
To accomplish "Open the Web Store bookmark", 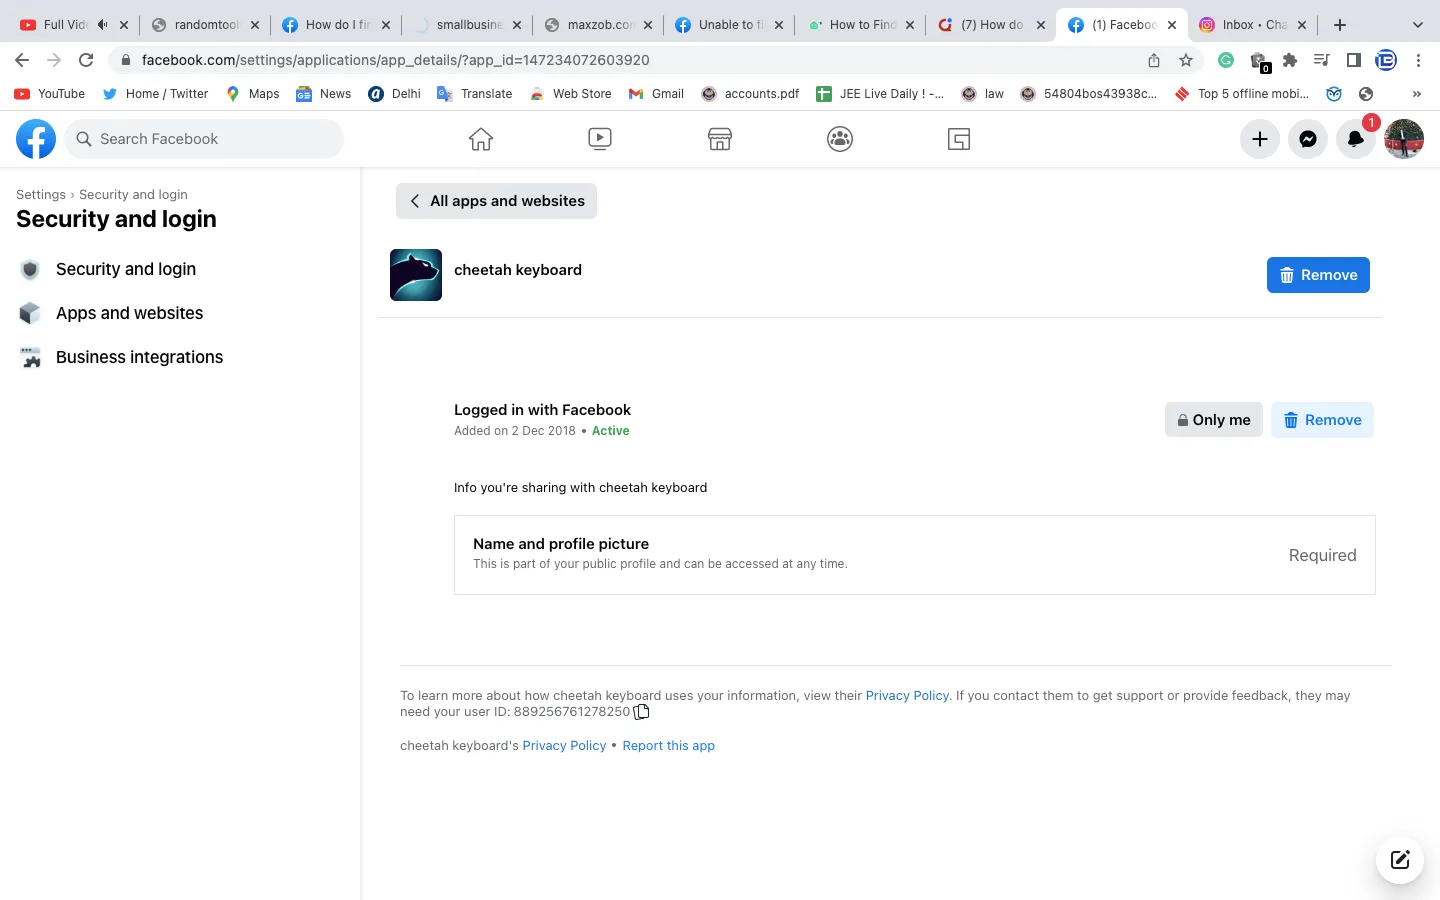I will (x=570, y=94).
